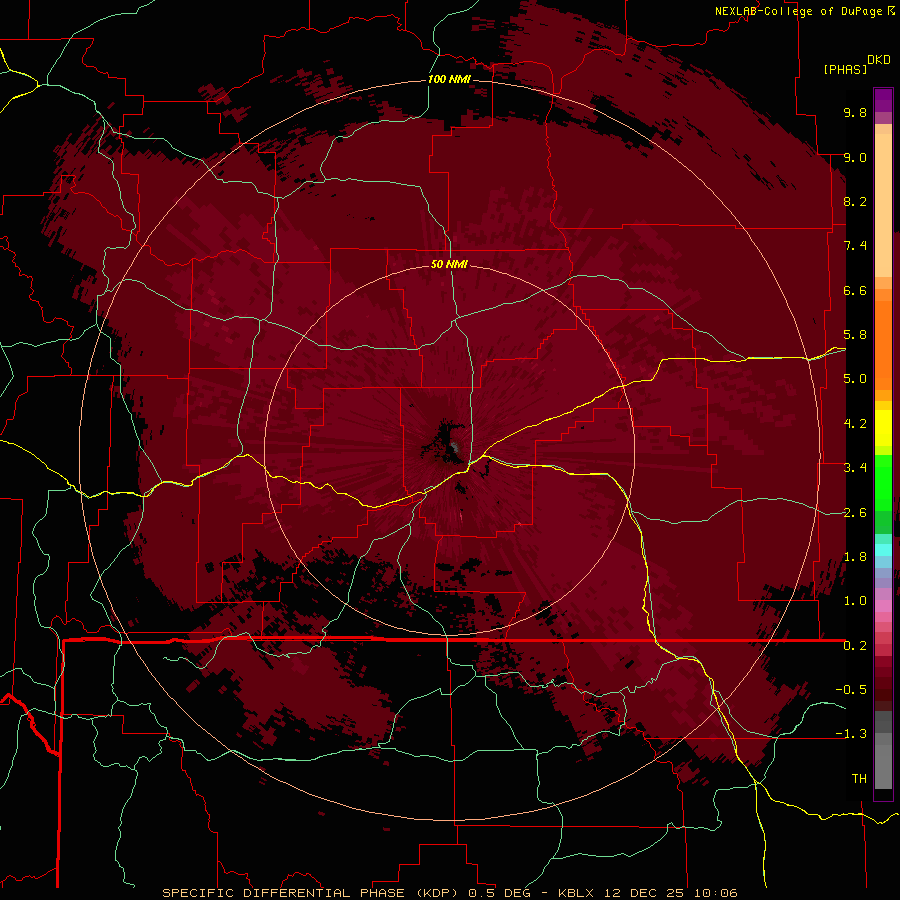Click the 8.2 value on the color scale

click(x=855, y=201)
